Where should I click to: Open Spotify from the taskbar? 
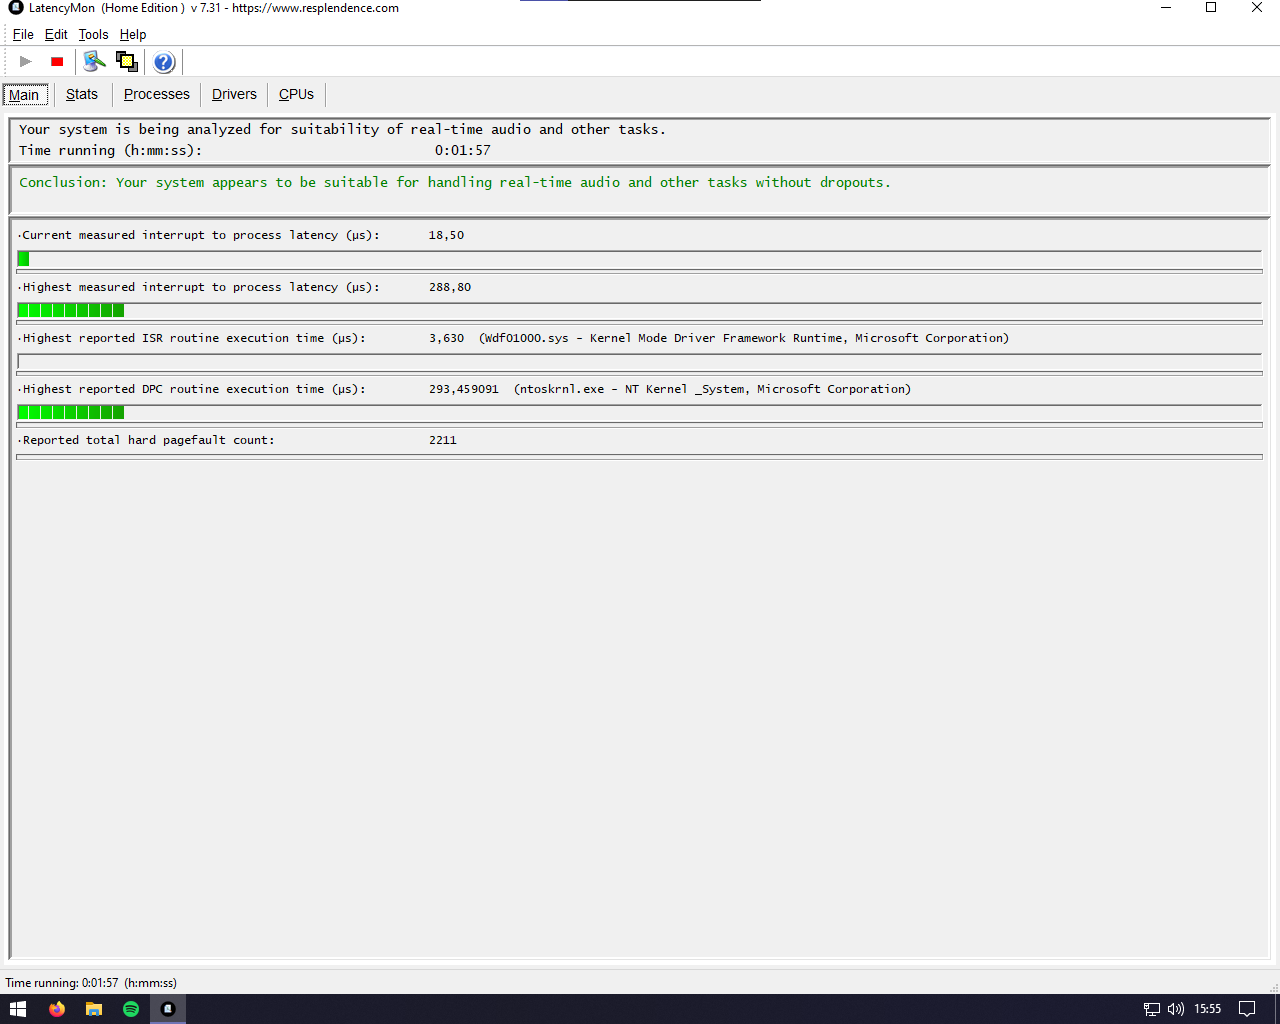click(x=131, y=1009)
